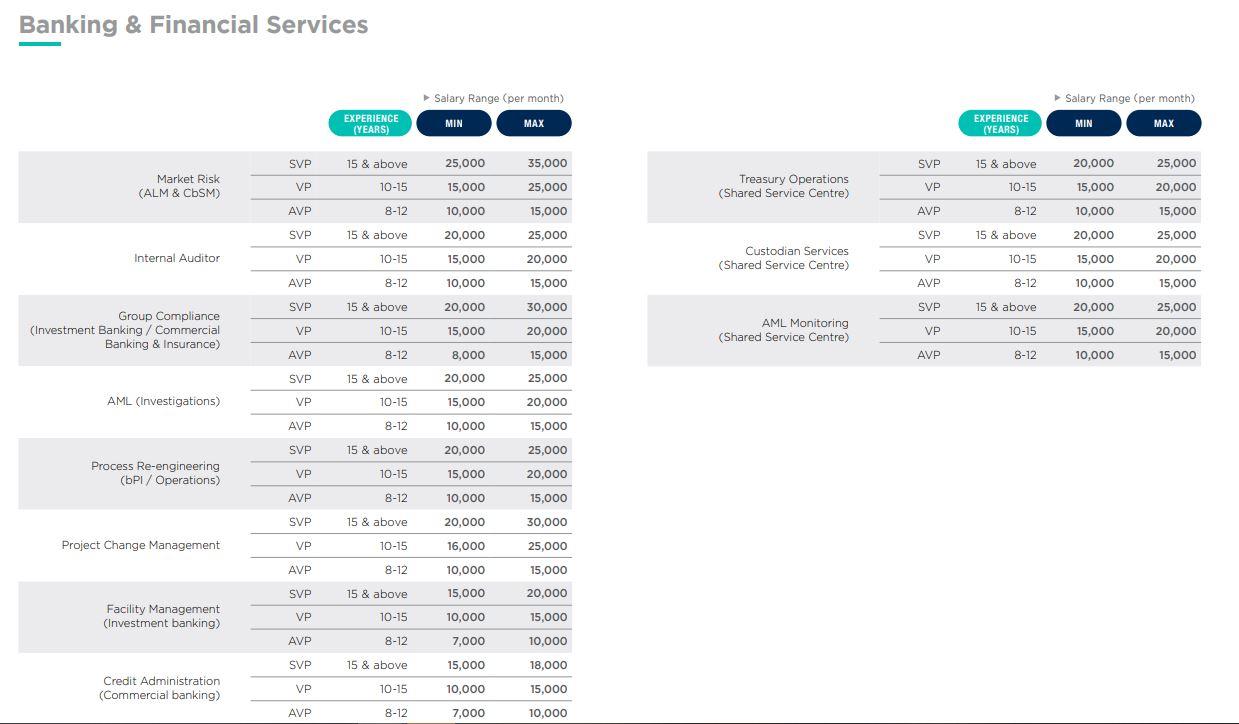Click the left table's EXPERIENCE (YEARS) header
The height and width of the screenshot is (724, 1239).
(x=371, y=123)
